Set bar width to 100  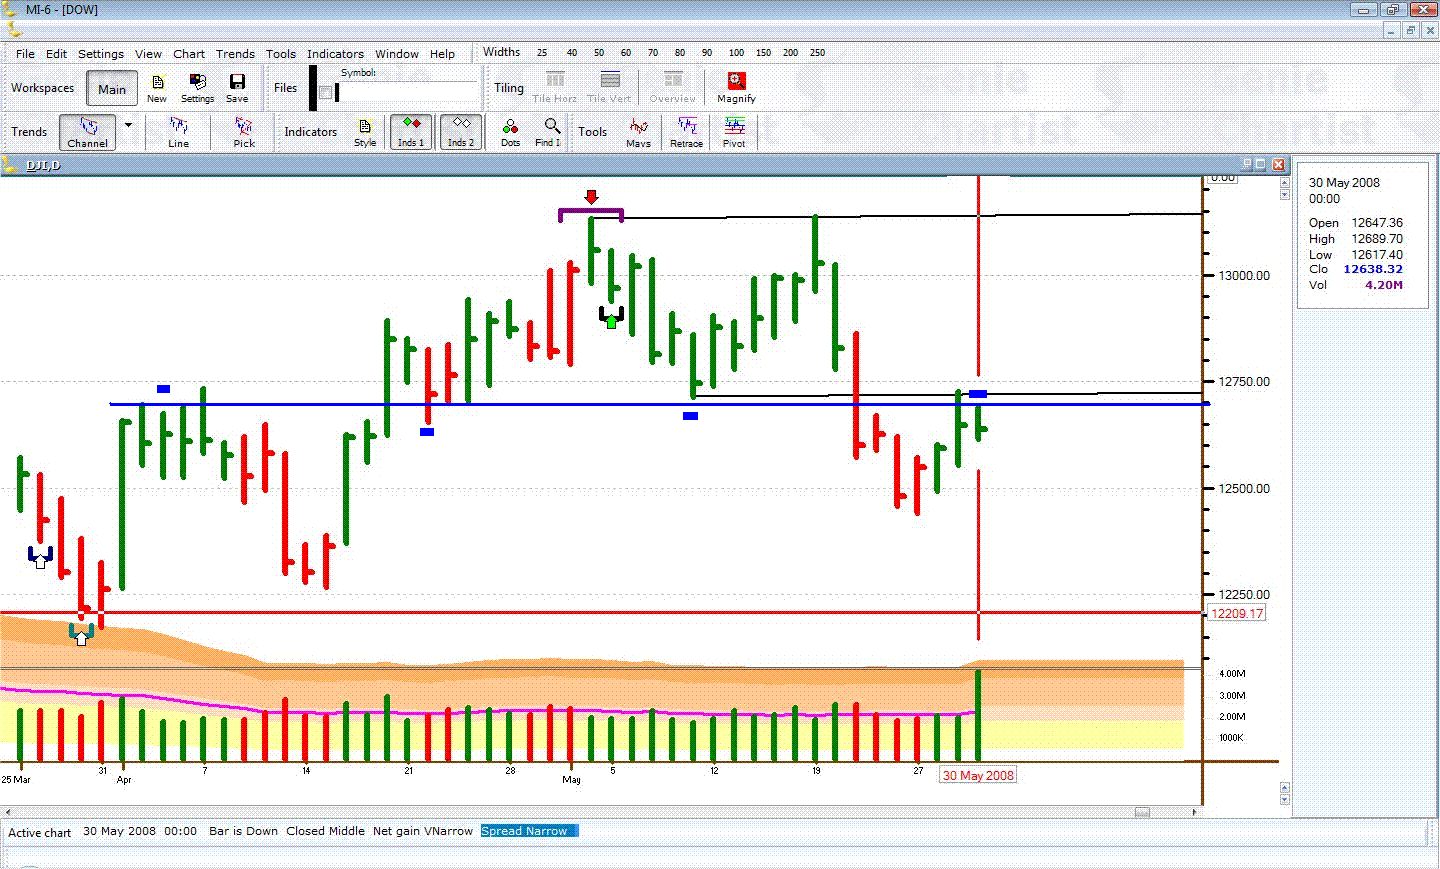[736, 53]
